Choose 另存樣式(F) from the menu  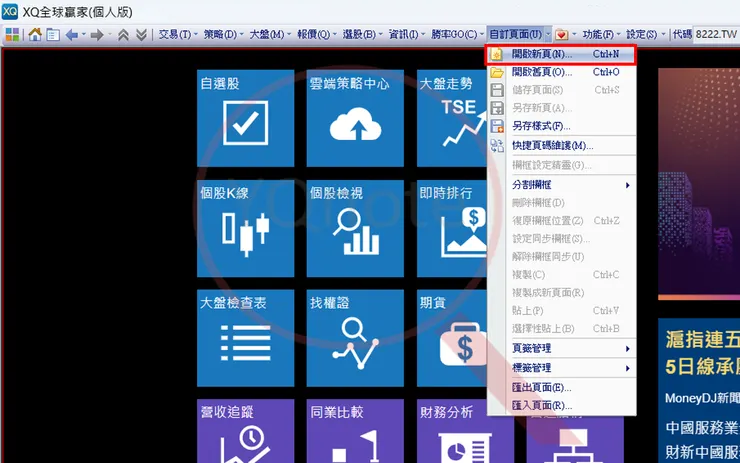561,126
